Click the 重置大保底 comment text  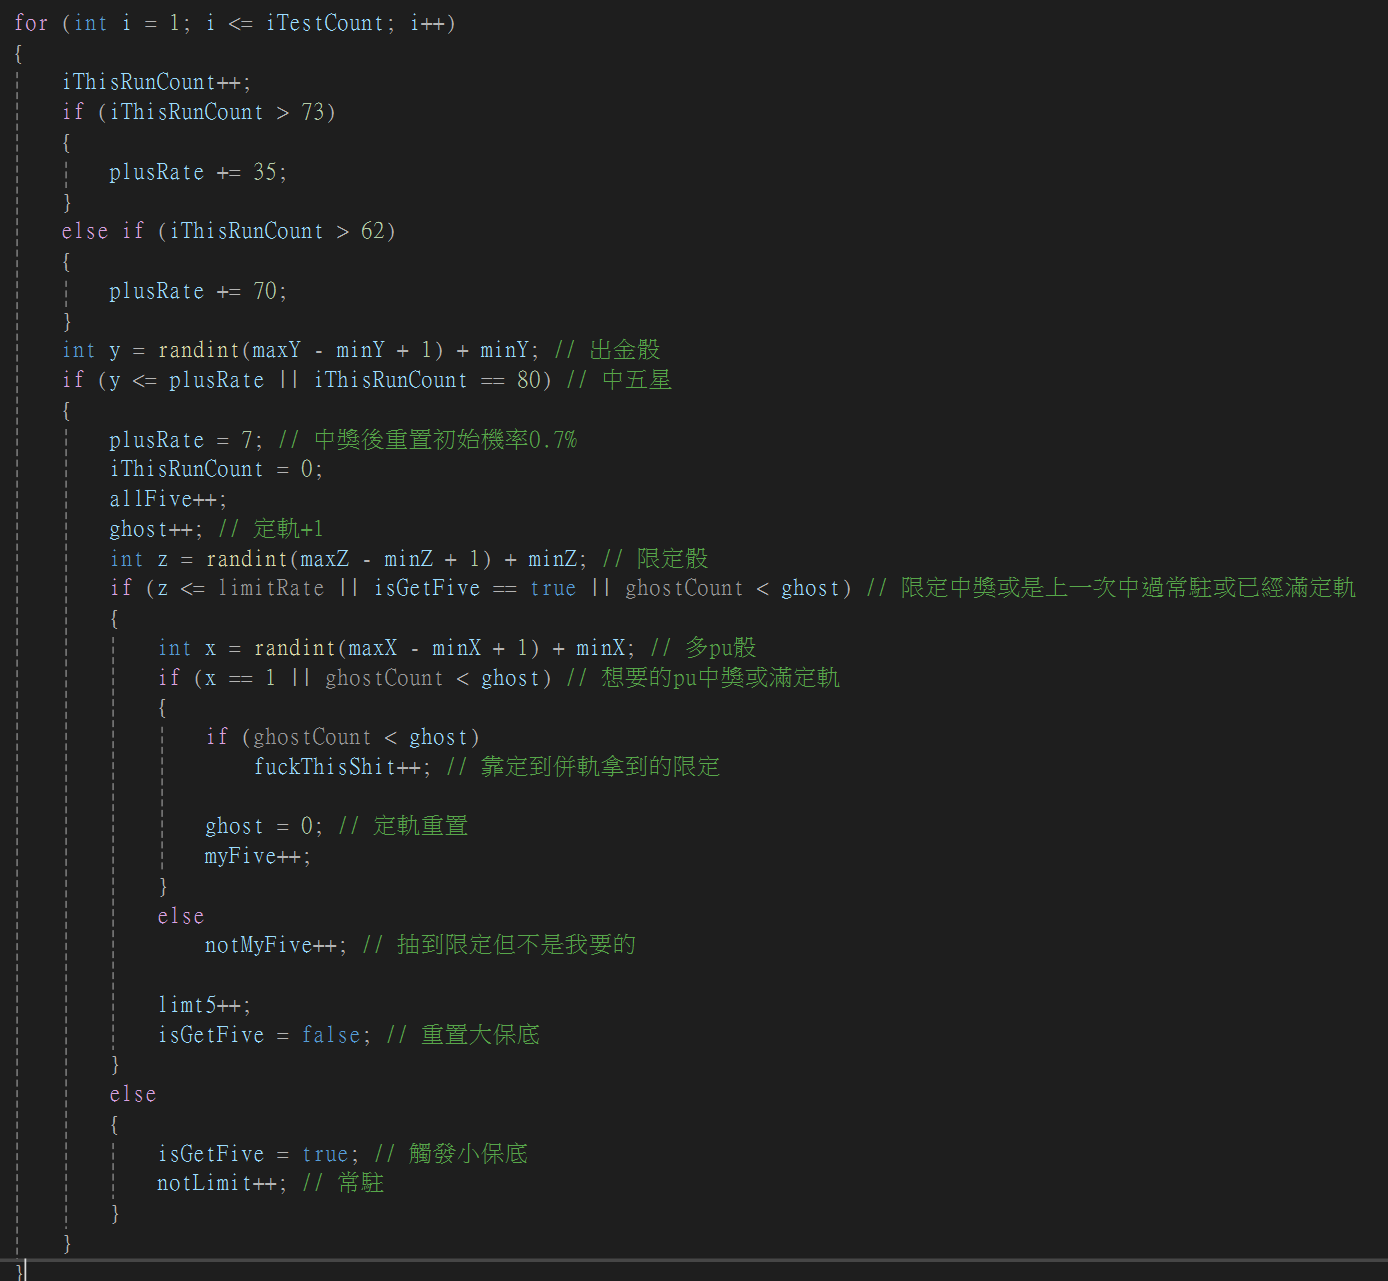tap(480, 1035)
